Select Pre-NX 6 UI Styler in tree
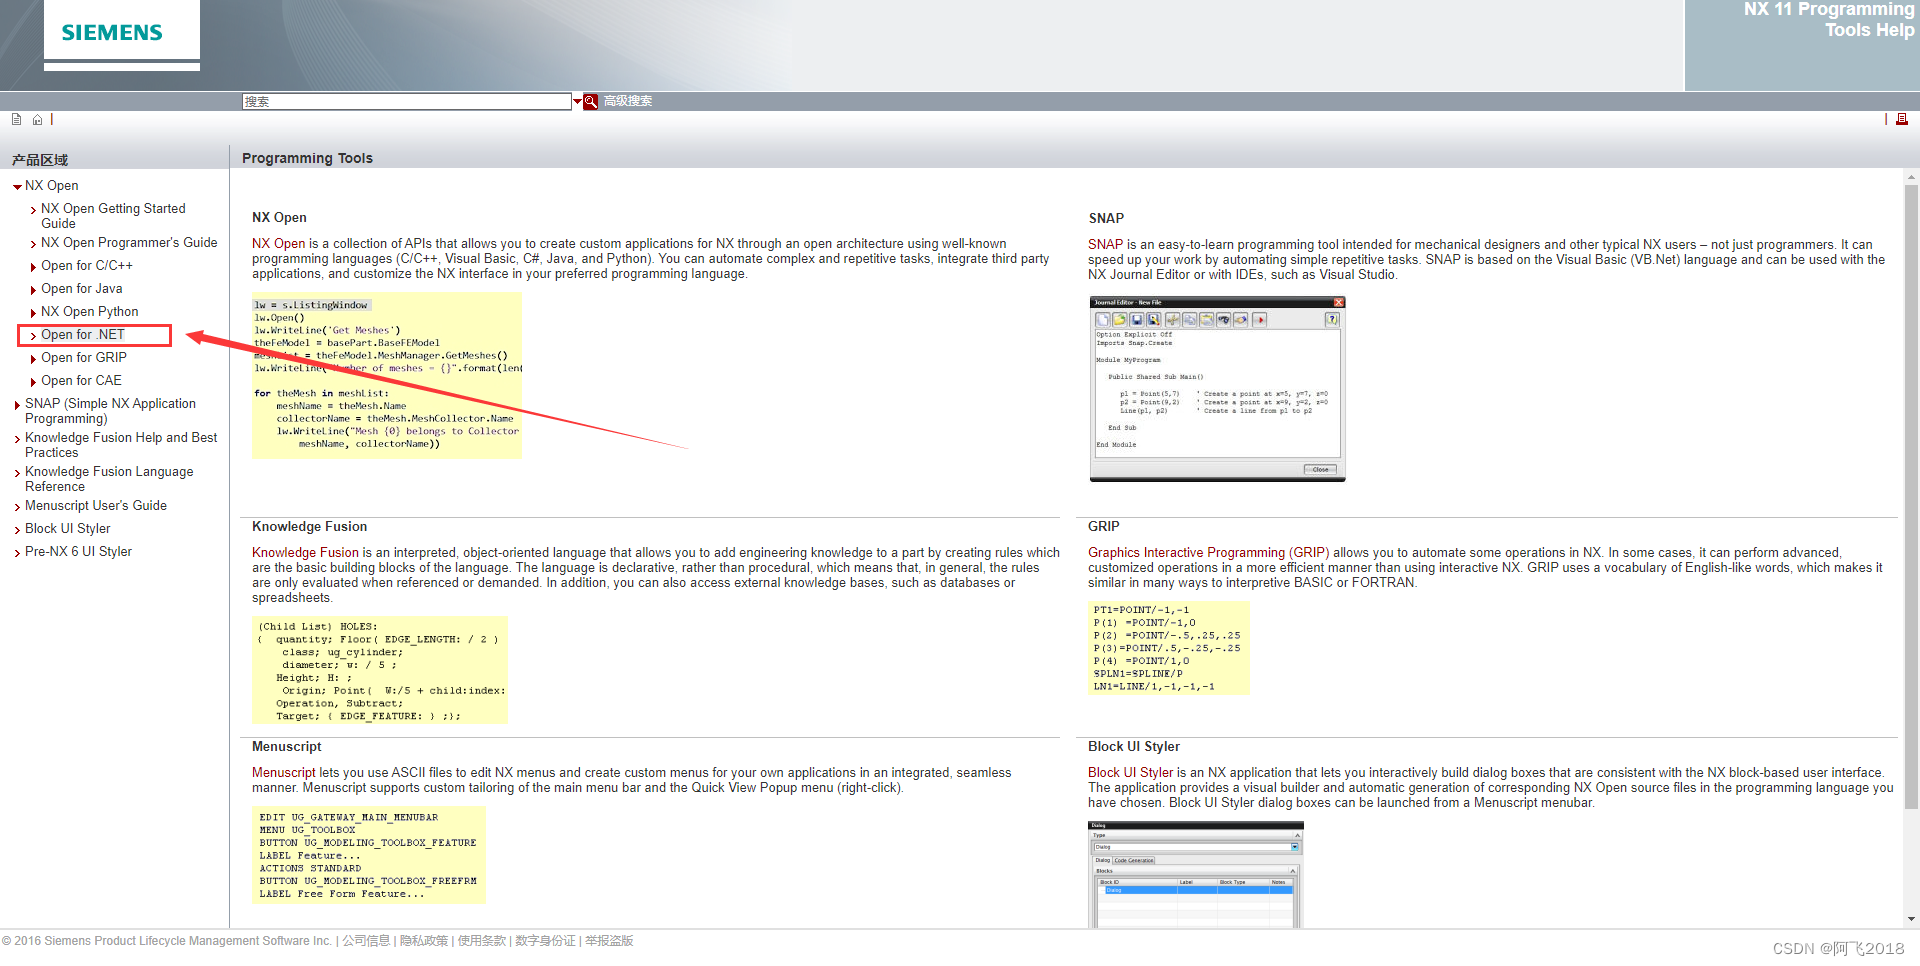Image resolution: width=1920 pixels, height=966 pixels. click(78, 552)
